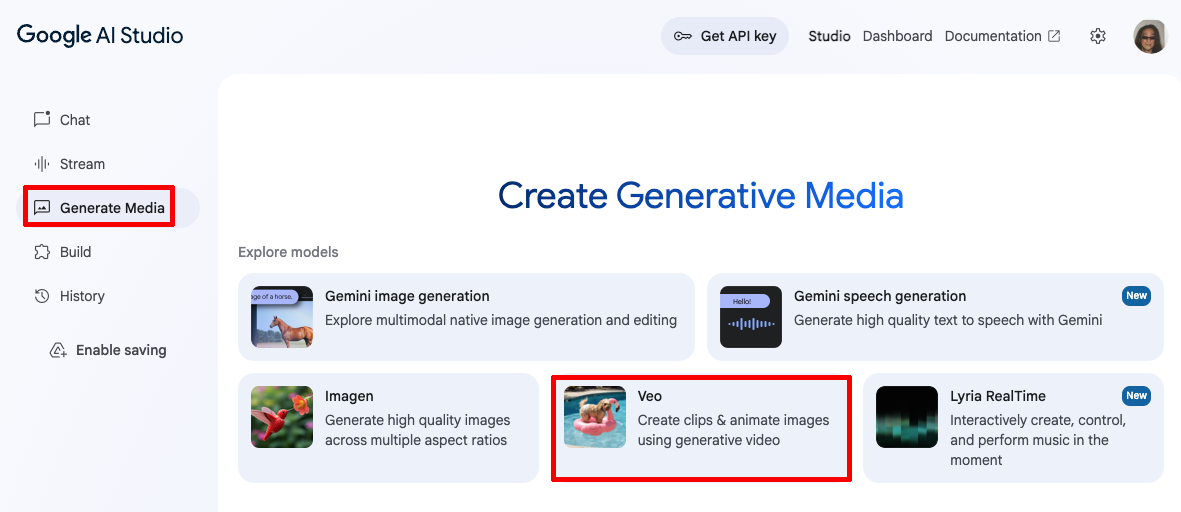This screenshot has width=1181, height=512.
Task: Click the hummingbird thumbnail for Imagen
Action: [282, 417]
